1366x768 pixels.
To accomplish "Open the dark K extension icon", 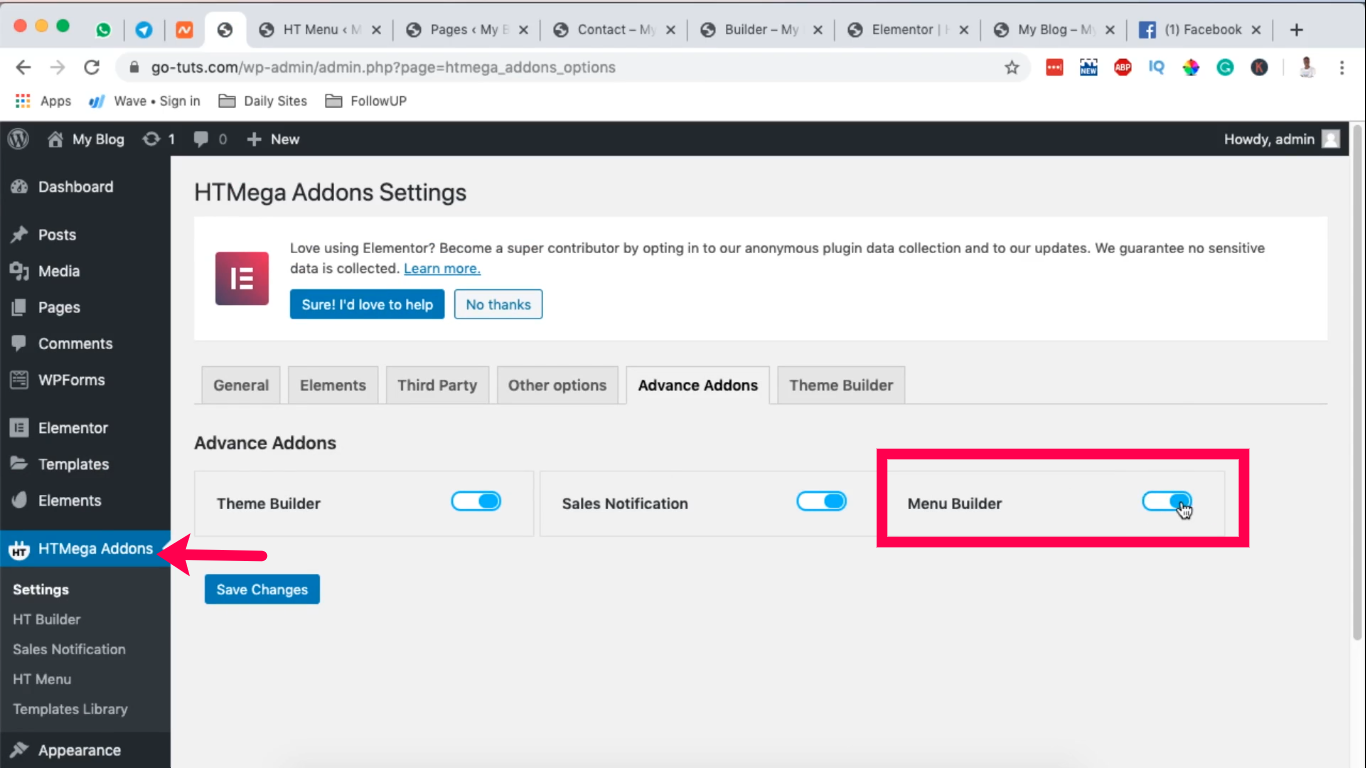I will [1260, 68].
